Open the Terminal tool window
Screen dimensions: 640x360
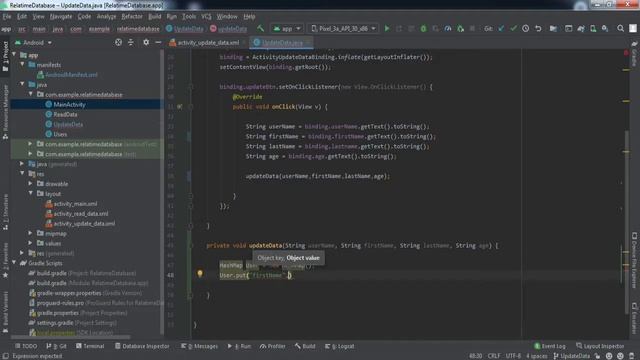tap(90, 346)
